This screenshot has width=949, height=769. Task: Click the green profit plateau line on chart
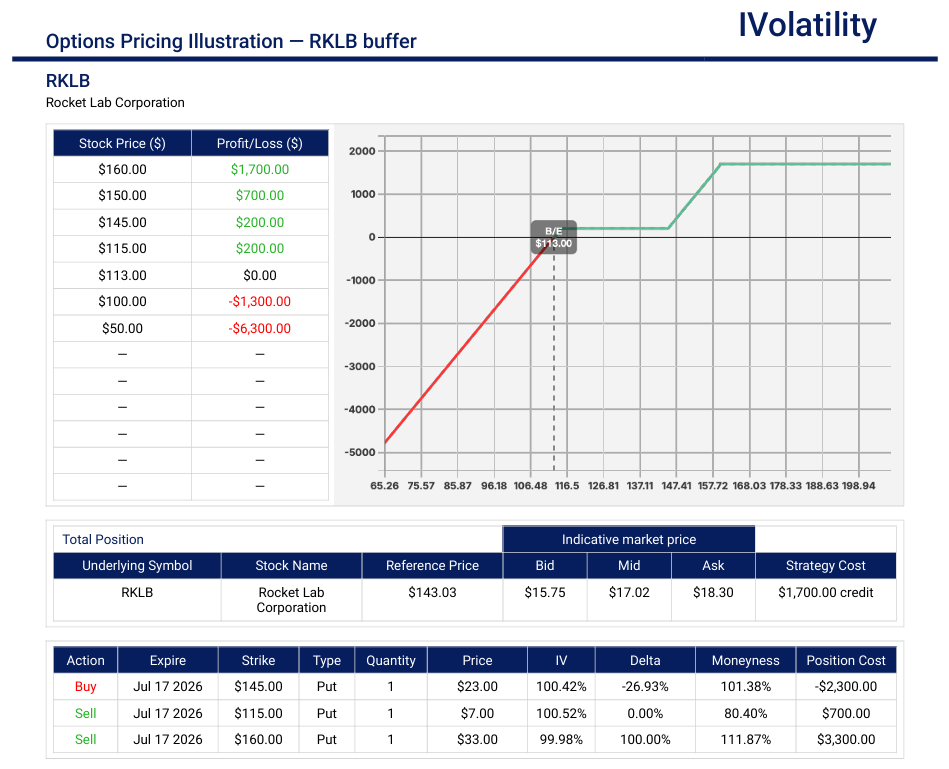coord(805,164)
